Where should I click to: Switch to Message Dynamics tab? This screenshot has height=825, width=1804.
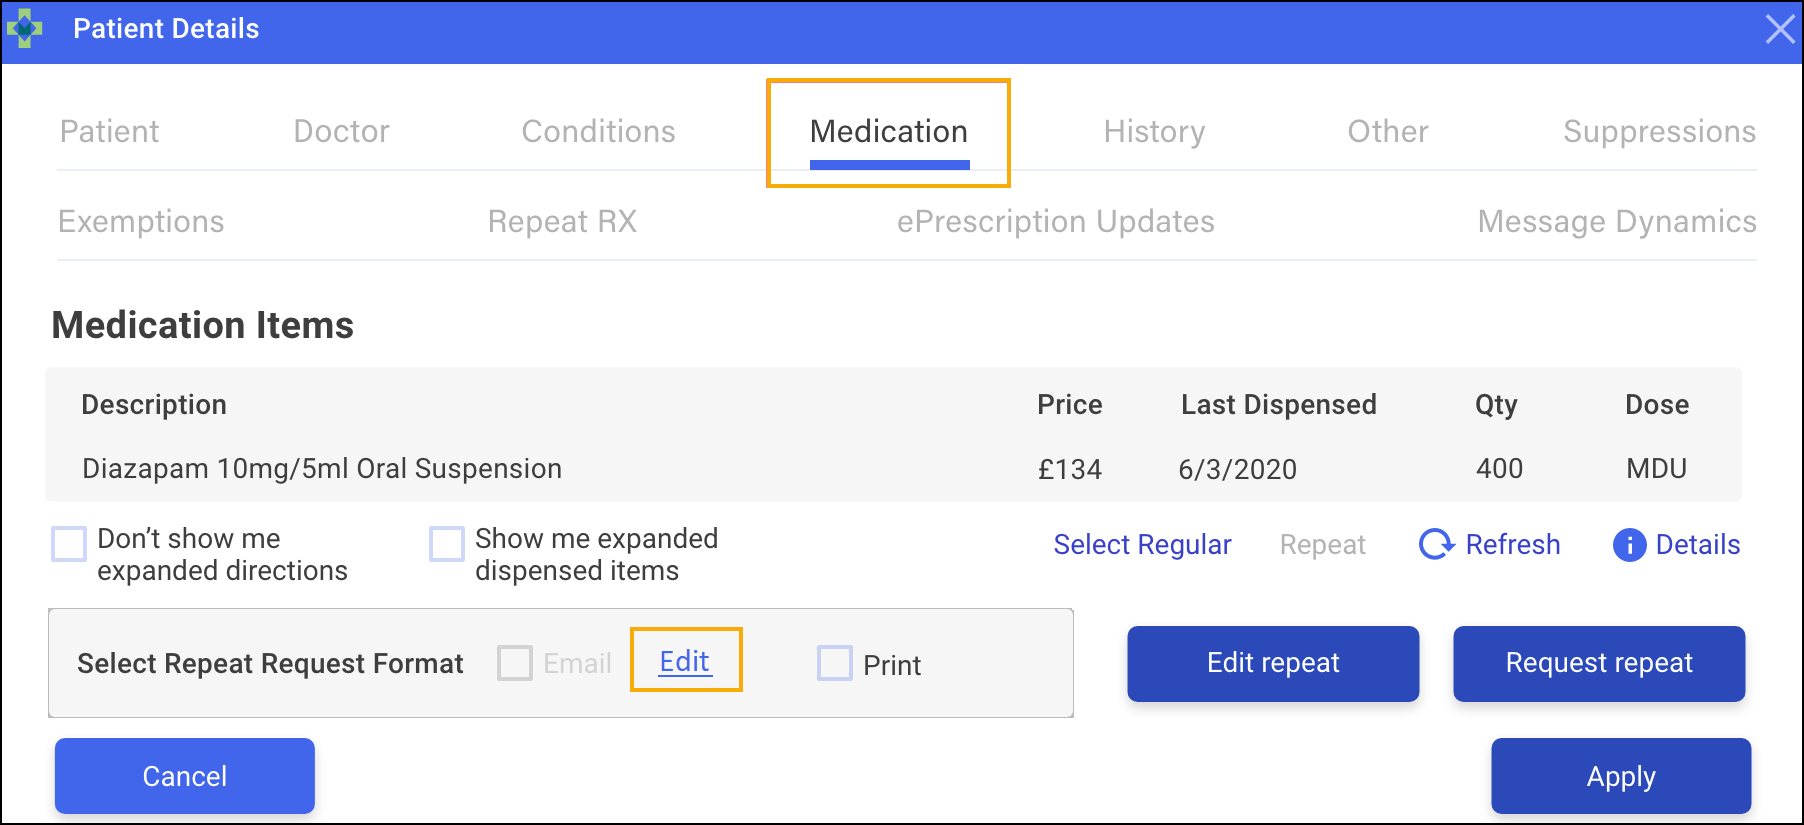coord(1616,221)
